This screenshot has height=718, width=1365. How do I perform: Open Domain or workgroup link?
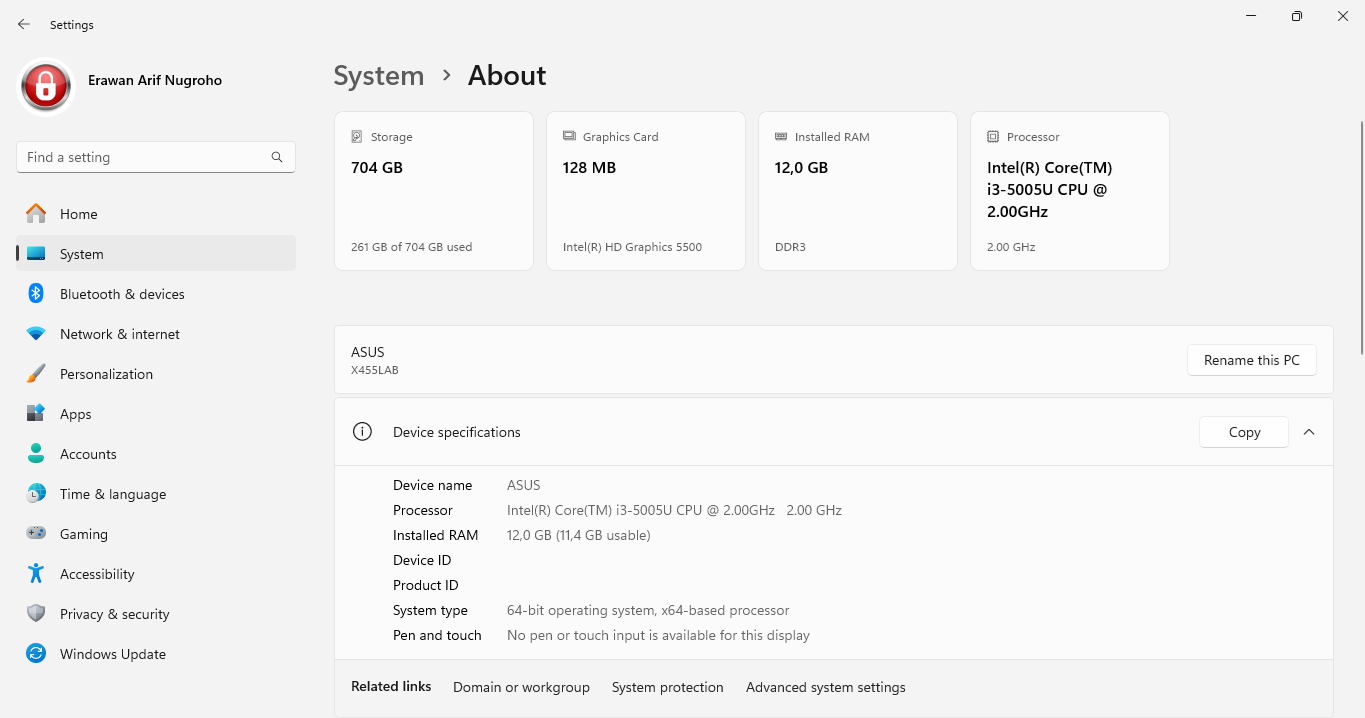click(521, 687)
